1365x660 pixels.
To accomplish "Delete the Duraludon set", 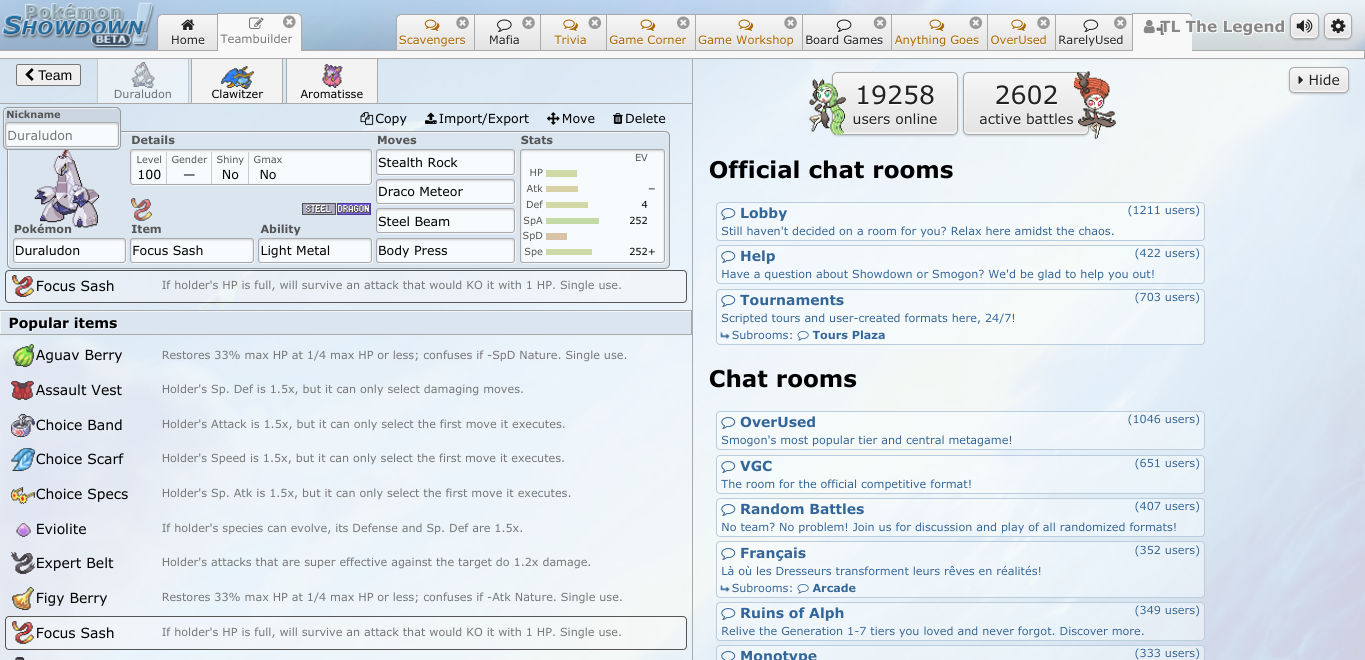I will point(639,118).
